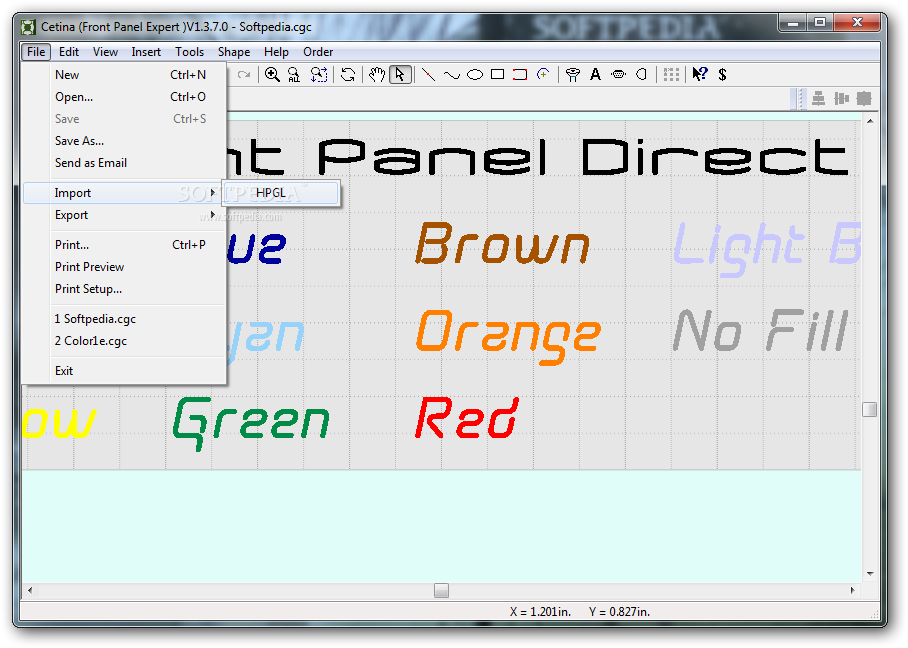The height and width of the screenshot is (648, 908).
Task: Choose Print... menu entry
Action: click(123, 245)
